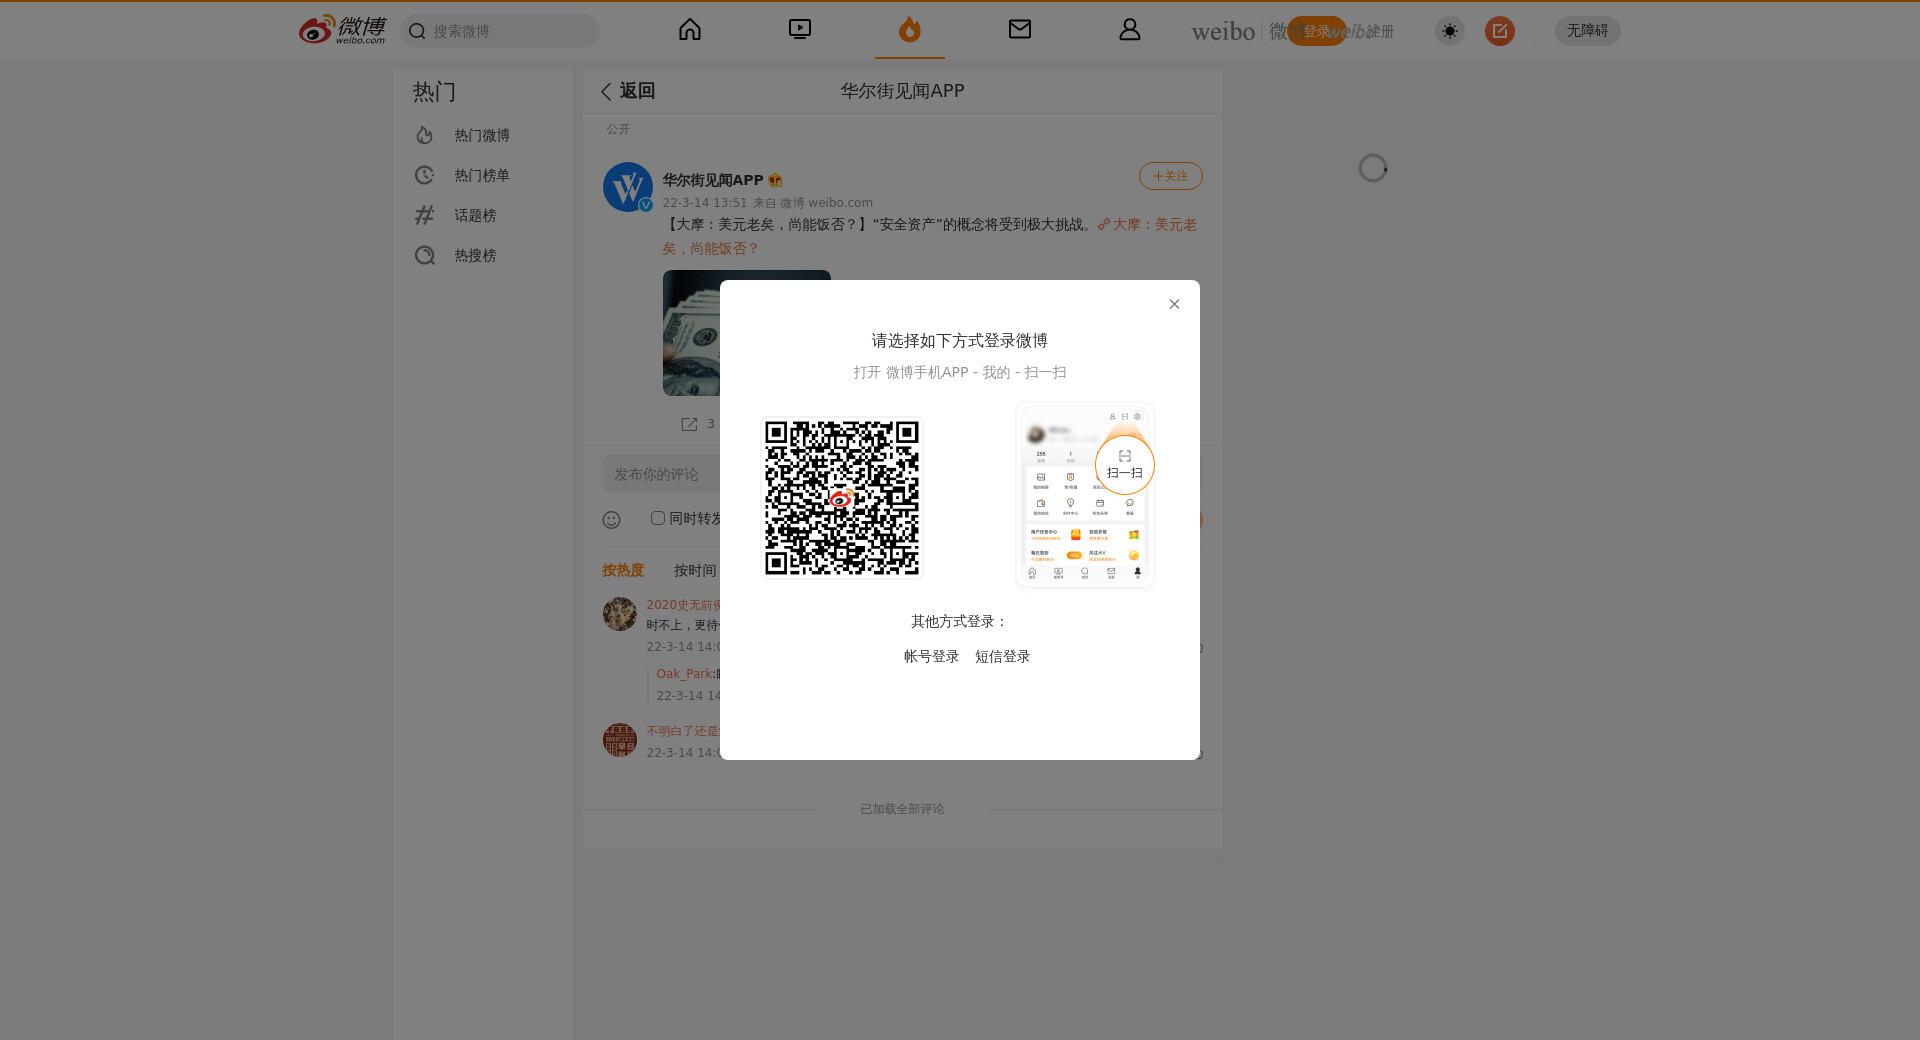
Task: Follow 华尔街见闻APP with +关注
Action: [1171, 176]
